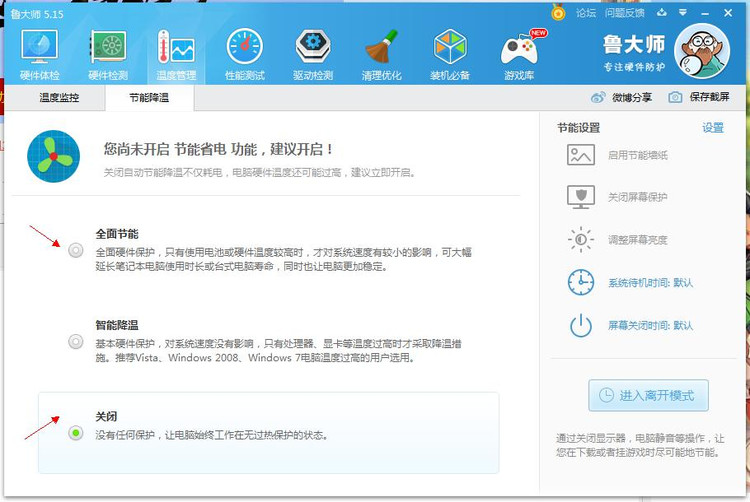750x502 pixels.
Task: Click the 启用节能墙纸 wallpaper picture icon
Action: (581, 155)
